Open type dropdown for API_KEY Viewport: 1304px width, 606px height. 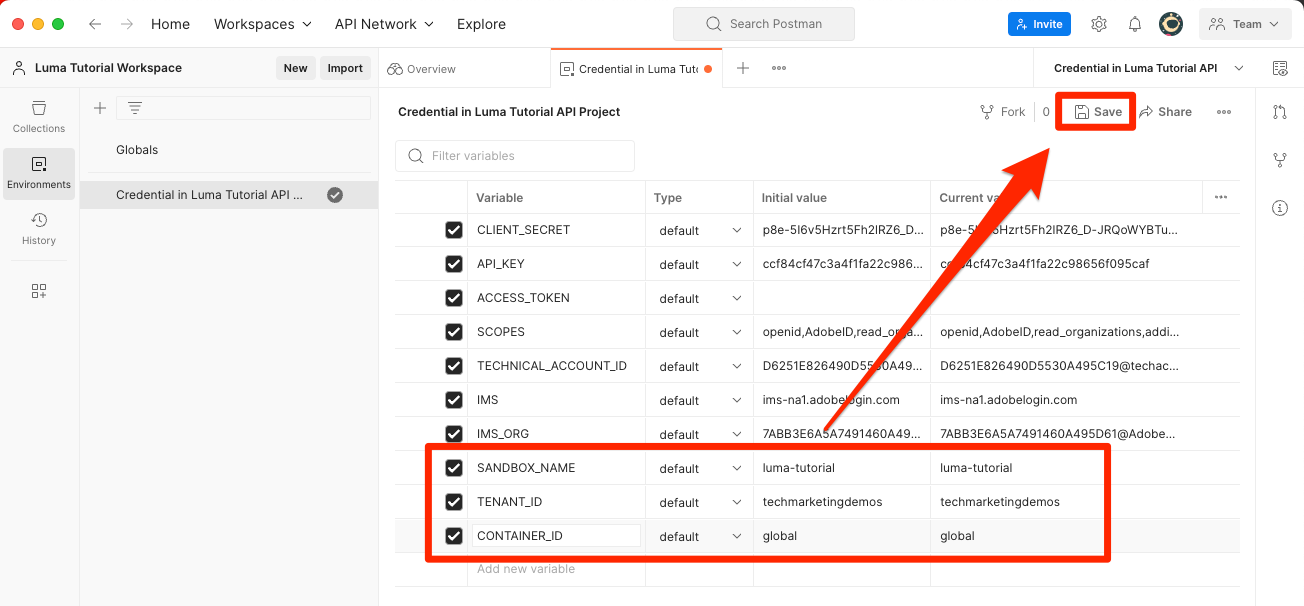click(700, 264)
